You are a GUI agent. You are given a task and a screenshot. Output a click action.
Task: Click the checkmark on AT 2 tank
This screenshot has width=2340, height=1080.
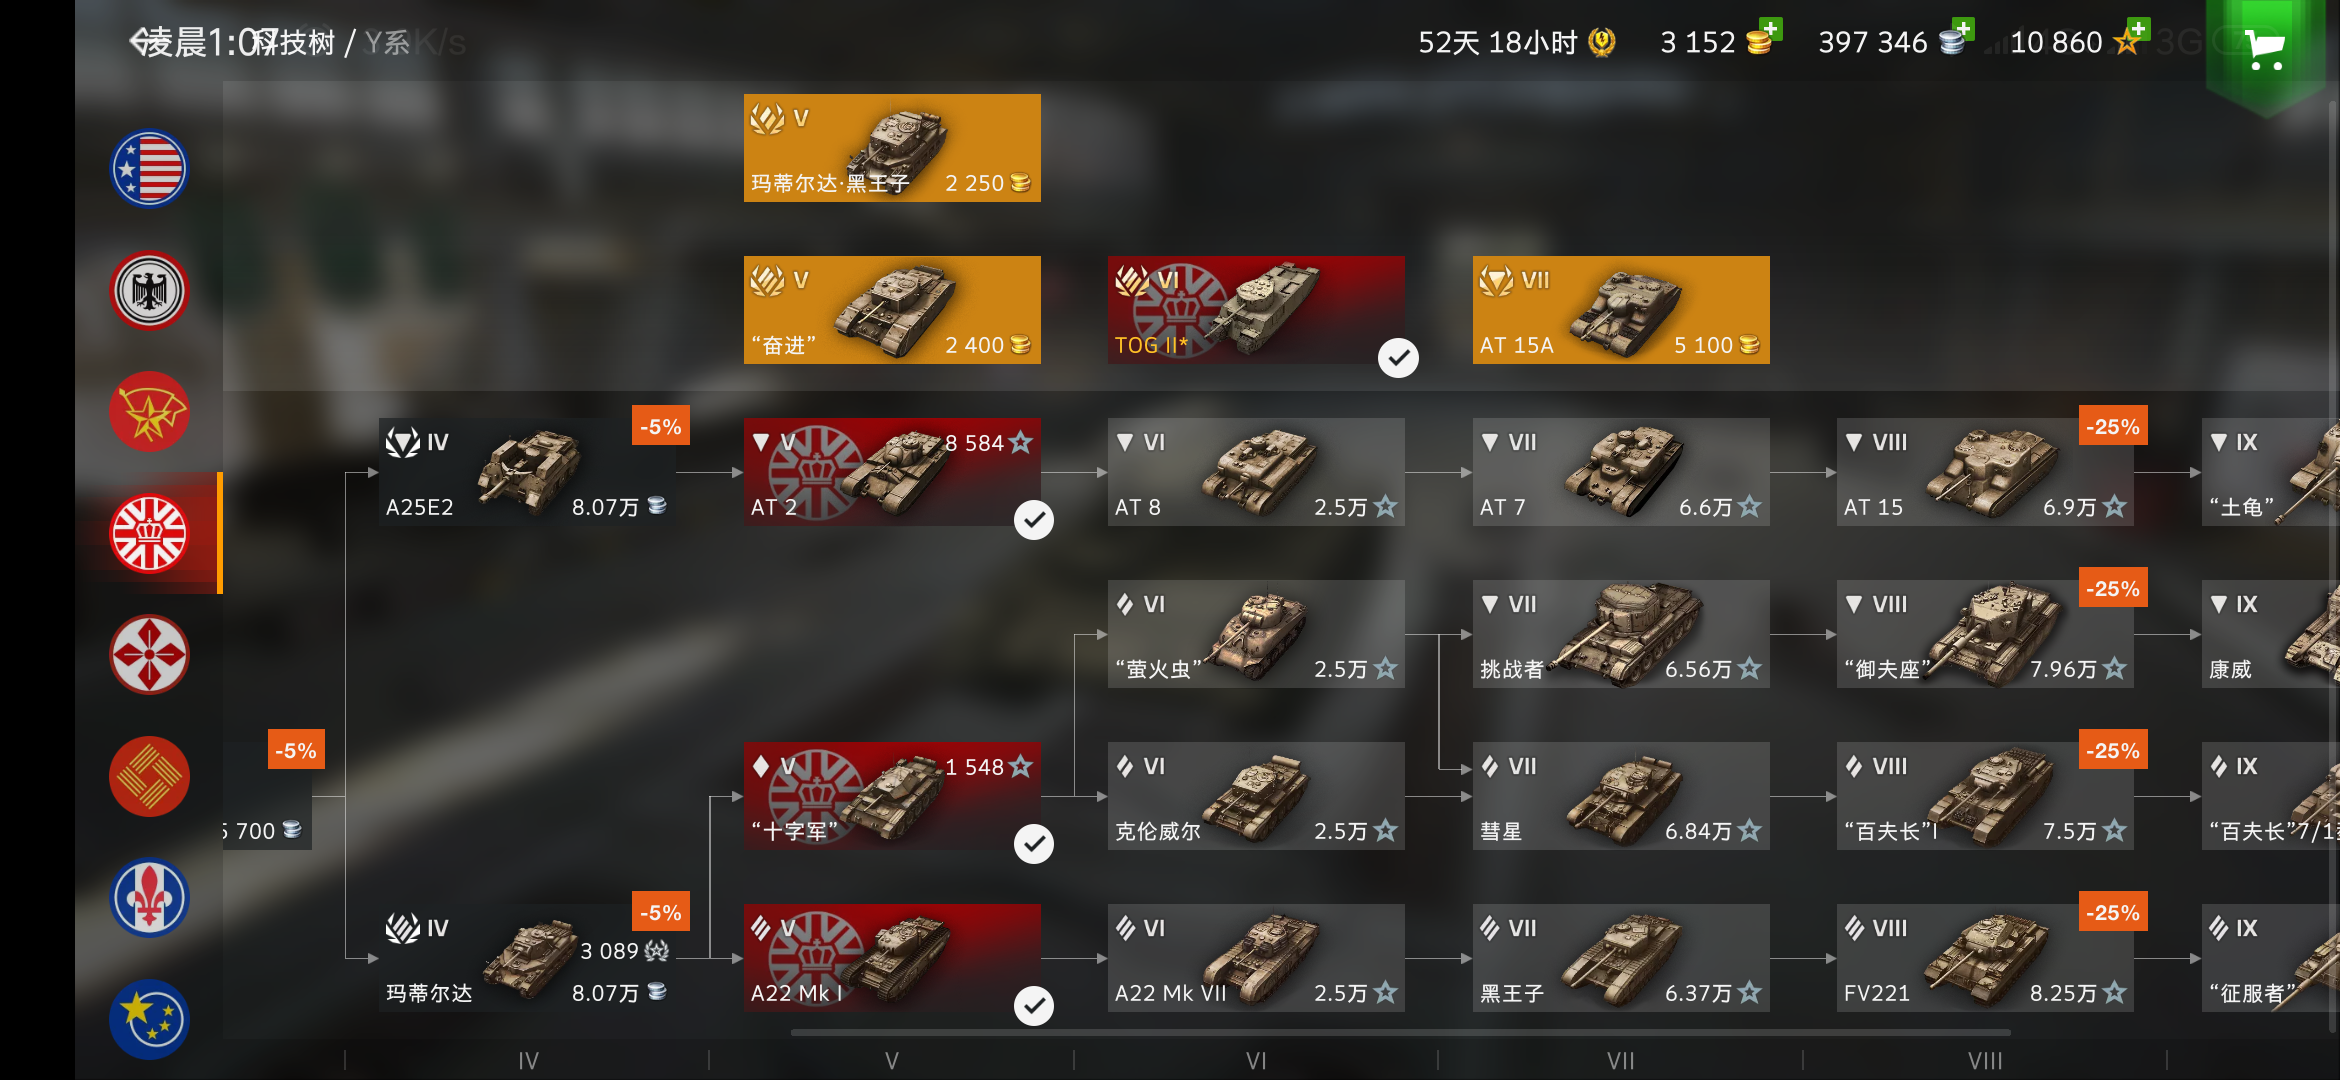pos(1034,520)
